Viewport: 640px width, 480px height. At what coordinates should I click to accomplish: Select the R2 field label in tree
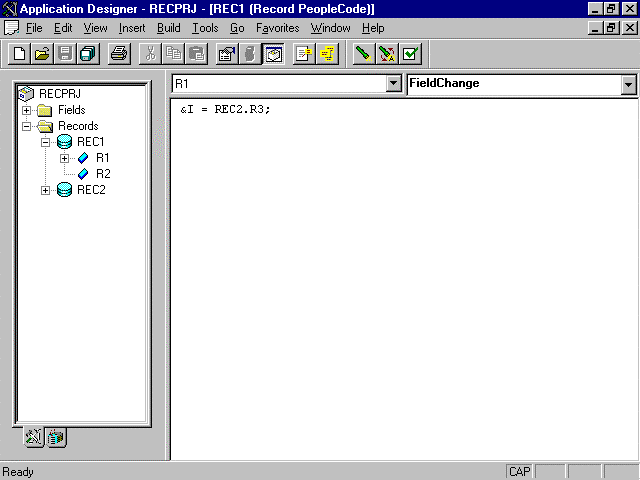103,174
